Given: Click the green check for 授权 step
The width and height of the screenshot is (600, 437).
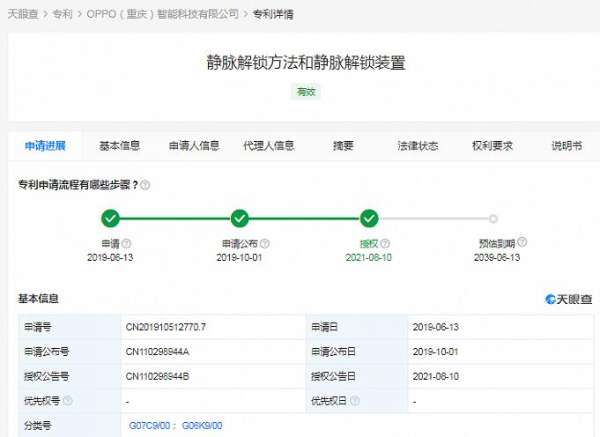Looking at the screenshot, I should (x=369, y=218).
